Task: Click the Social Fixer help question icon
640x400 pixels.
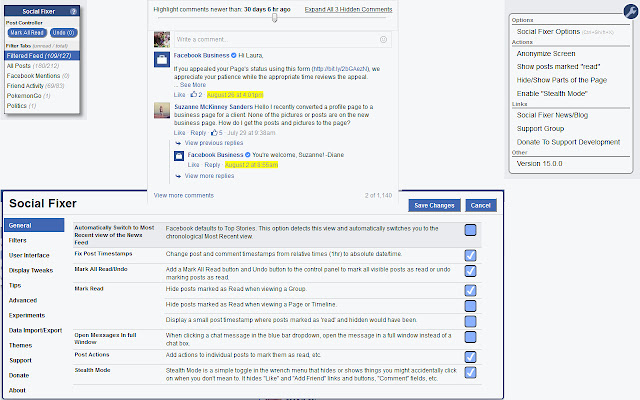Action: coord(73,11)
